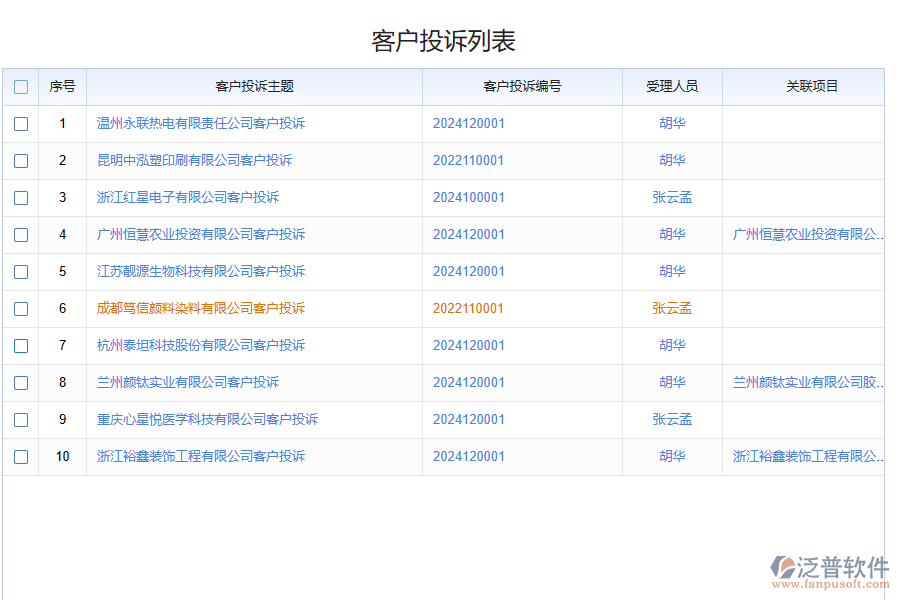The height and width of the screenshot is (600, 900).
Task: Toggle the select-all checkbox in table header
Action: pos(20,87)
